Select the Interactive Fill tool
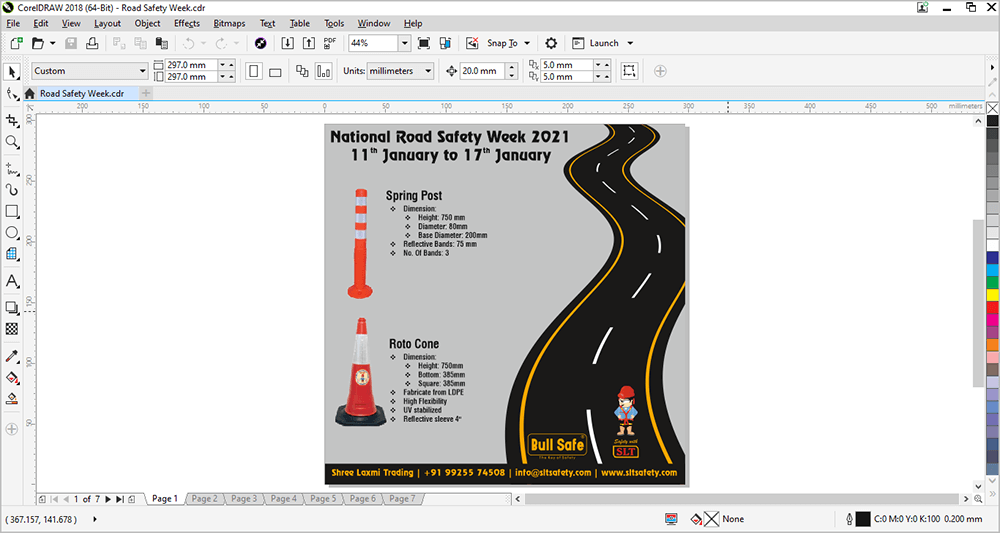The height and width of the screenshot is (533, 1000). 12,377
